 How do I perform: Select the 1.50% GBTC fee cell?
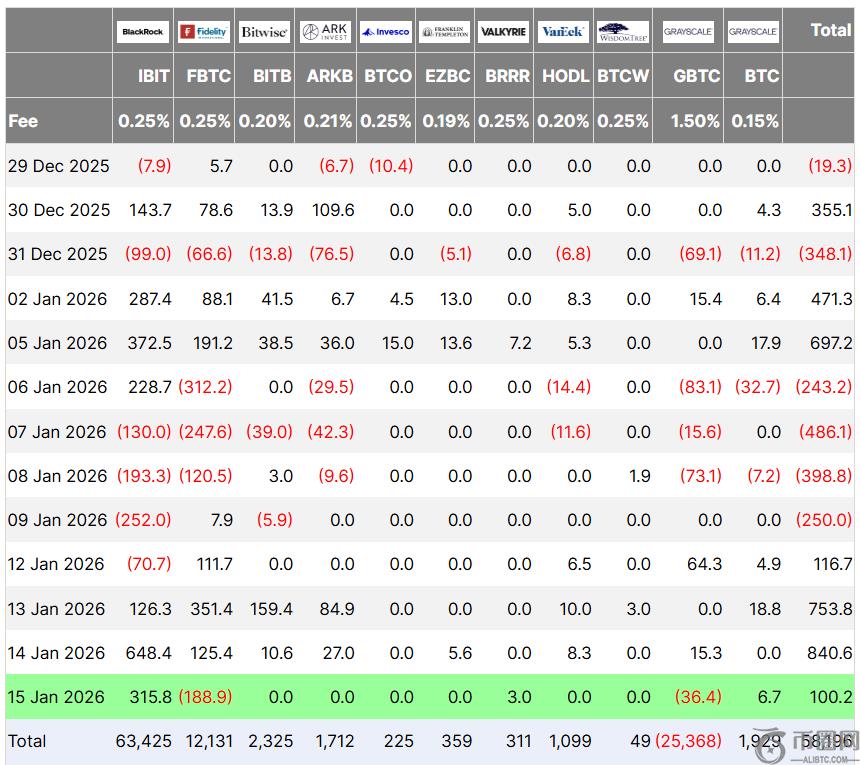(x=695, y=121)
